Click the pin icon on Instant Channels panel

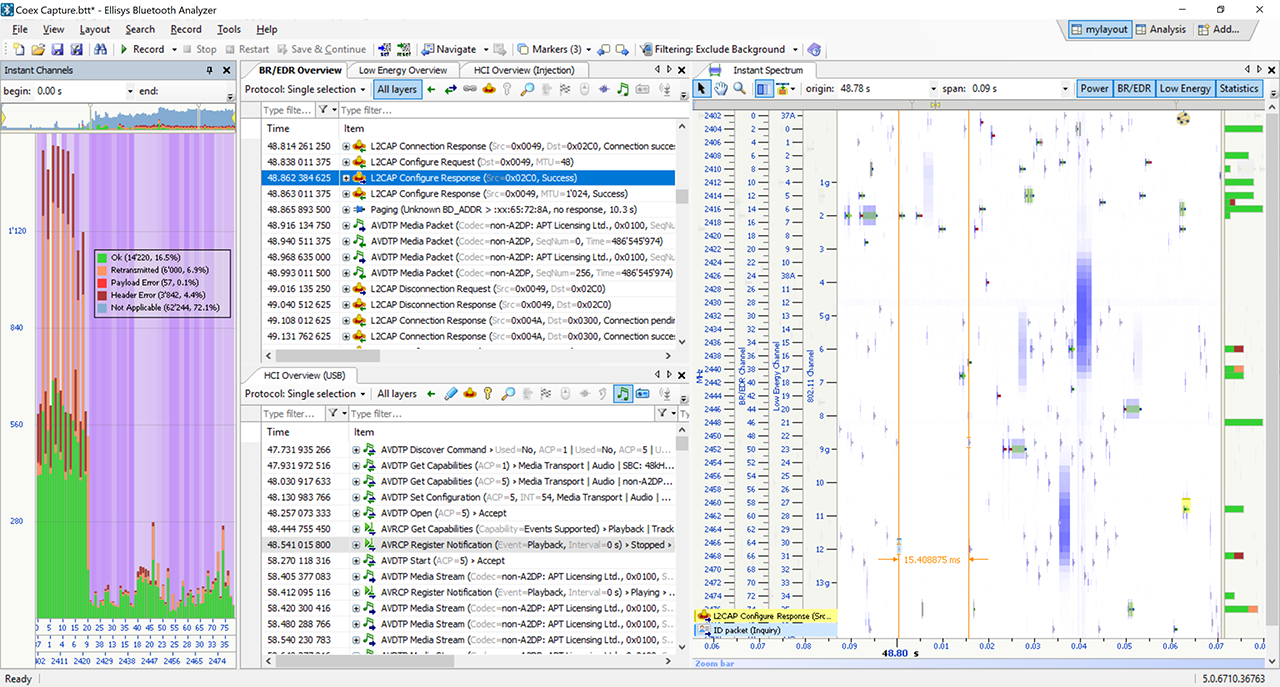point(210,70)
